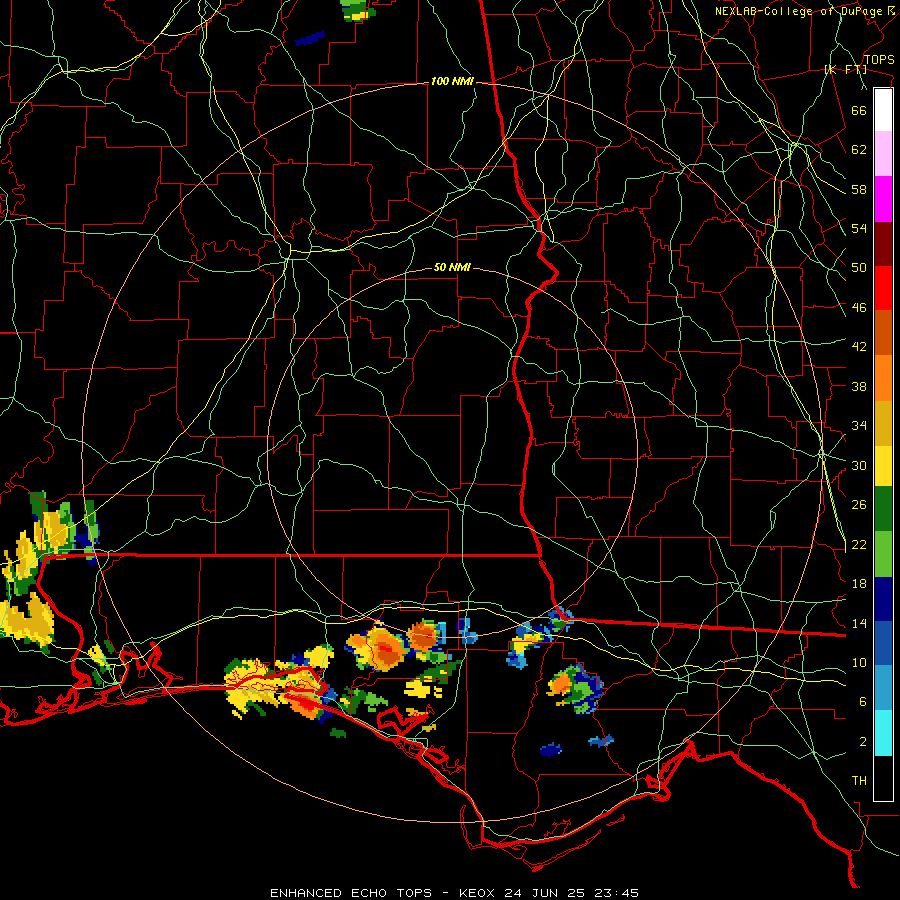Click the yellow 34 kft legend swatch
Image resolution: width=900 pixels, height=900 pixels.
pyautogui.click(x=883, y=465)
